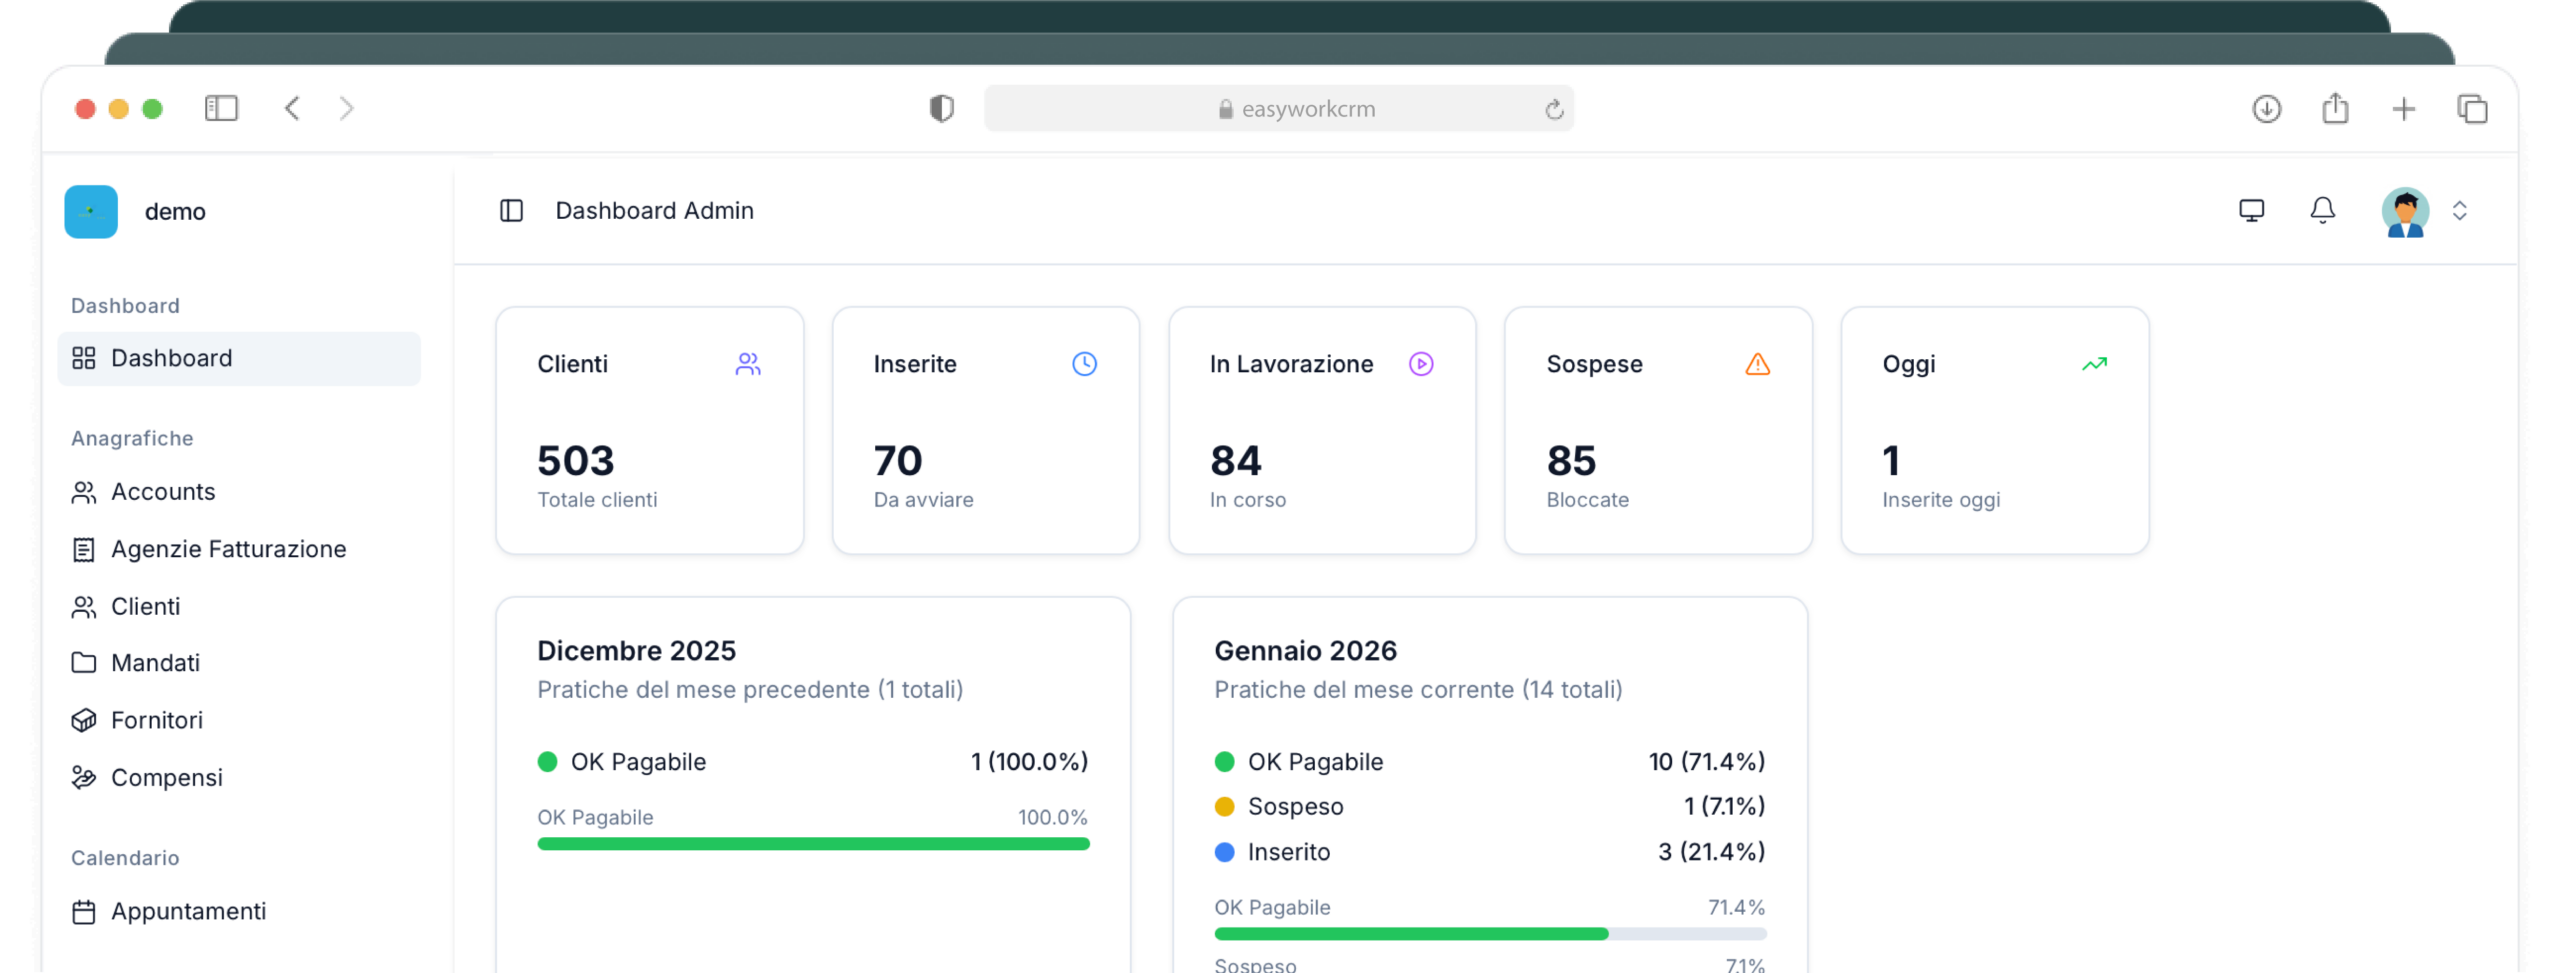Reload the page with refresh icon

click(1553, 109)
